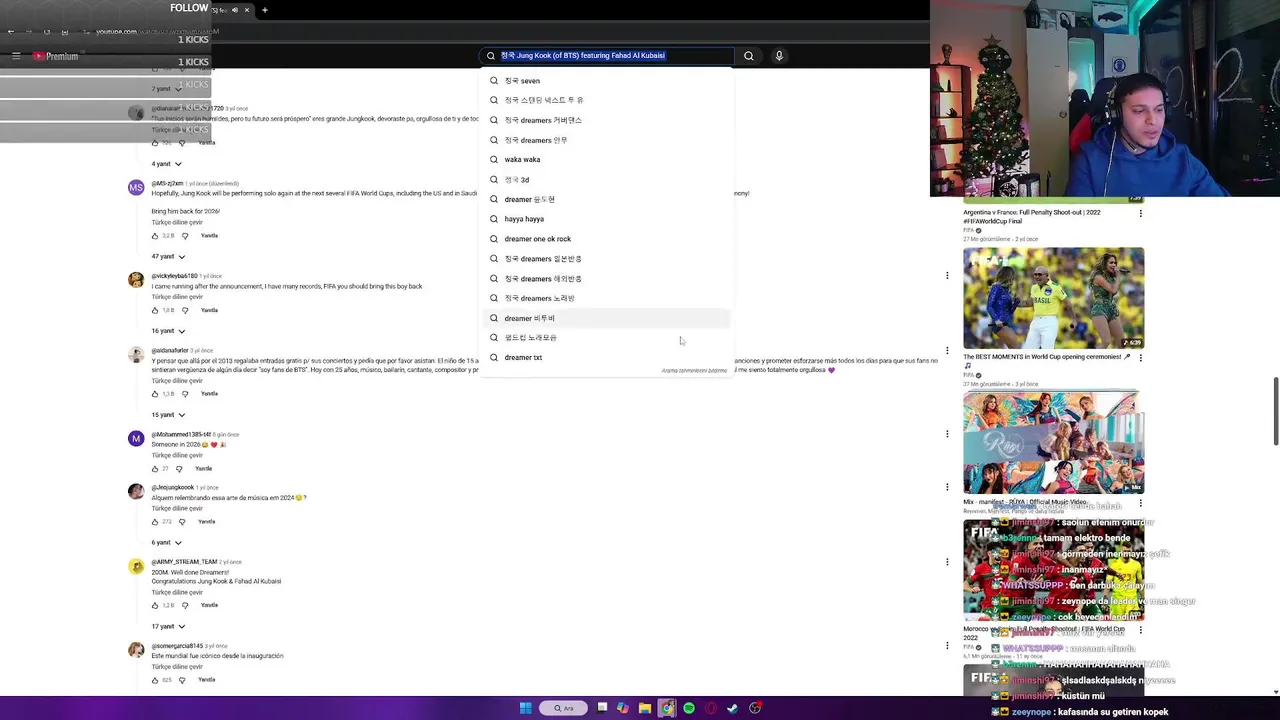Screen dimensions: 1280x720
Task: Open Spotify from the taskbar
Action: tap(689, 708)
